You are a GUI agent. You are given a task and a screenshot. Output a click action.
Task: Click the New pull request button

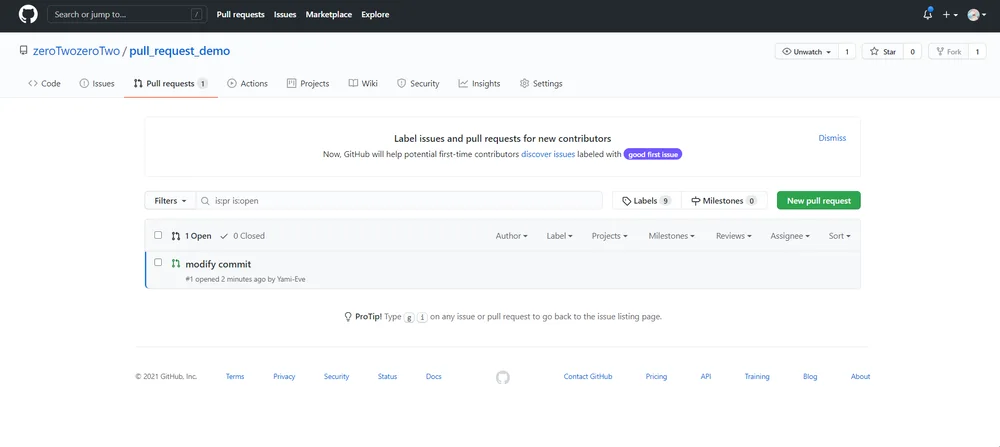pos(818,201)
